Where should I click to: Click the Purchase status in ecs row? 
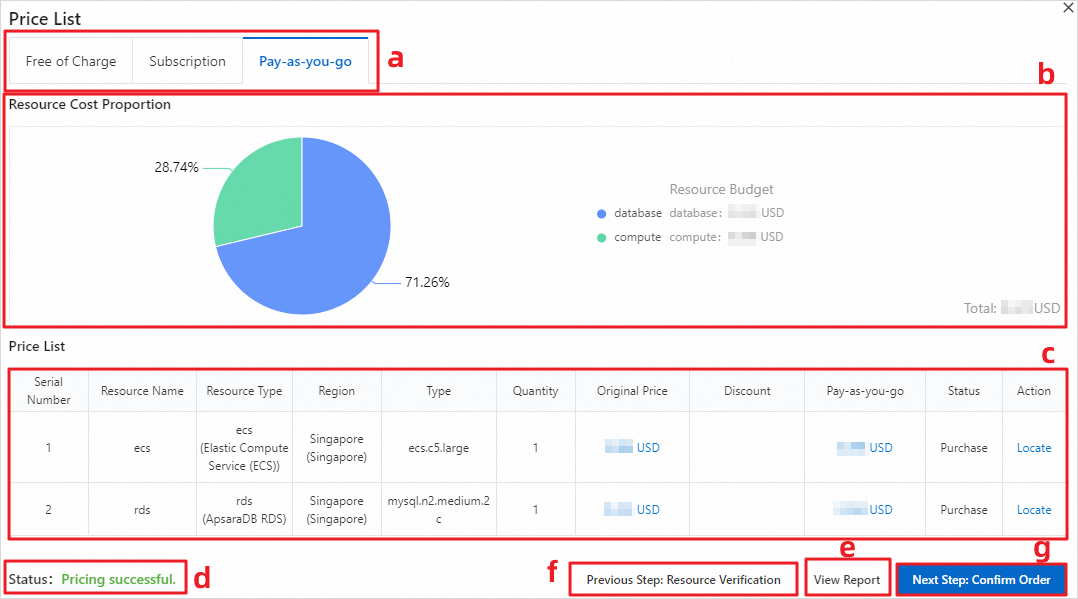pos(963,448)
